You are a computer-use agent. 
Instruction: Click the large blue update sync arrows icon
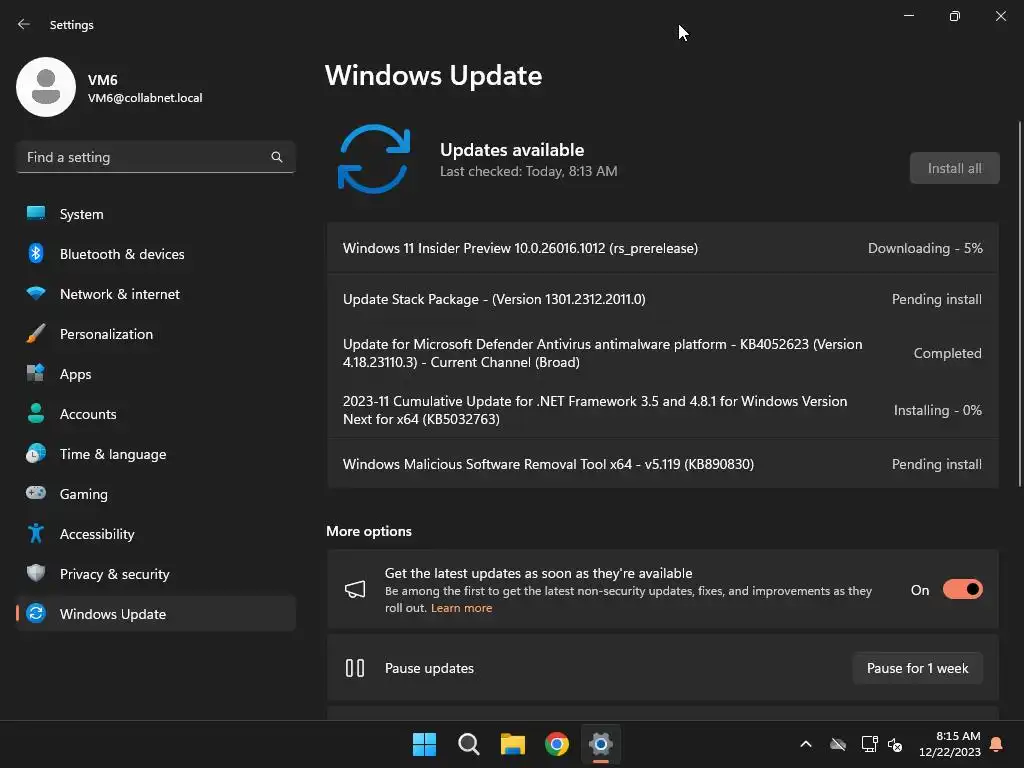(x=374, y=159)
